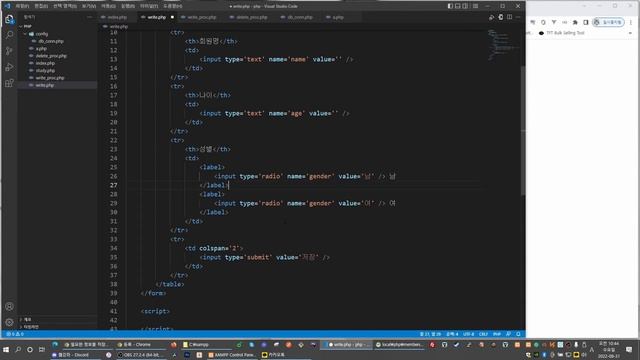Open delete_proc.php in the Explorer tree
The width and height of the screenshot is (640, 360).
tap(57, 56)
